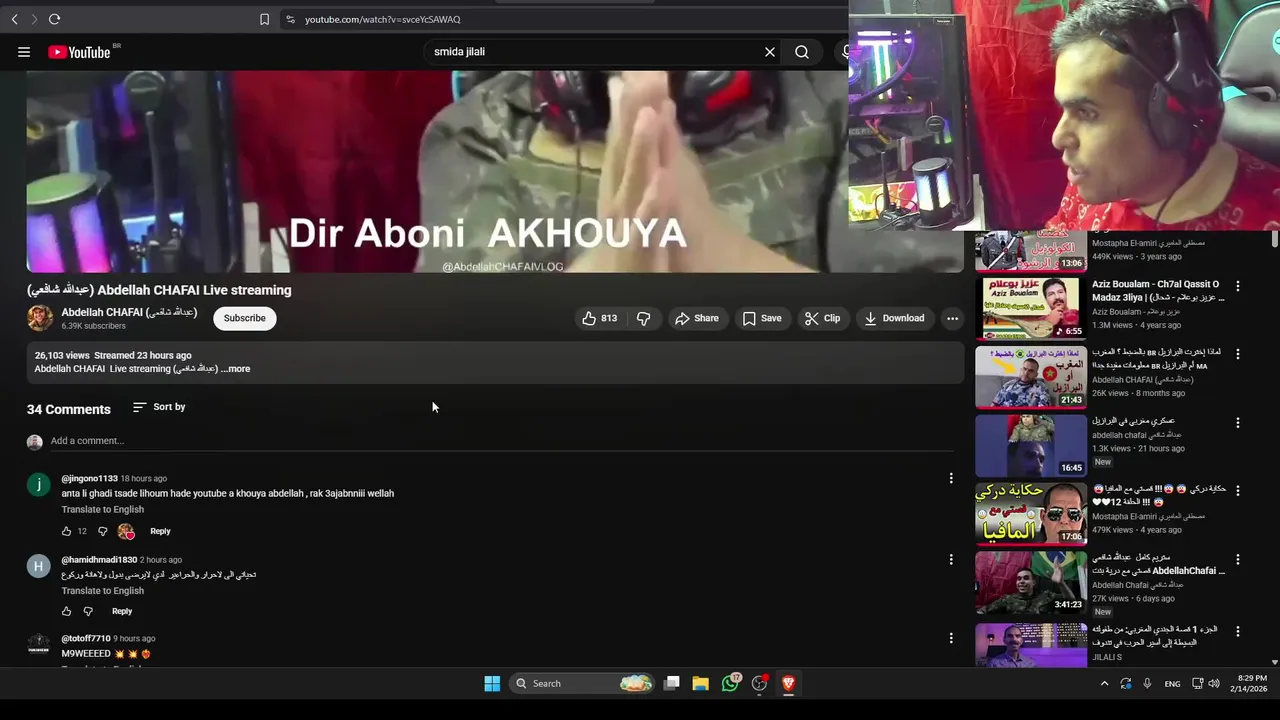Open the 16:45 suggested video thumbnail
1280x720 pixels.
(x=1031, y=445)
